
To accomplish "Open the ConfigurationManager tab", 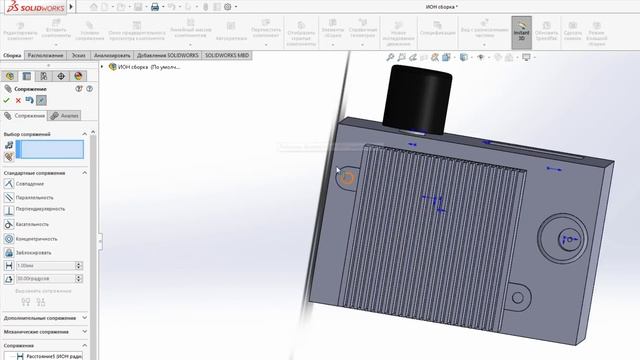I will point(44,76).
